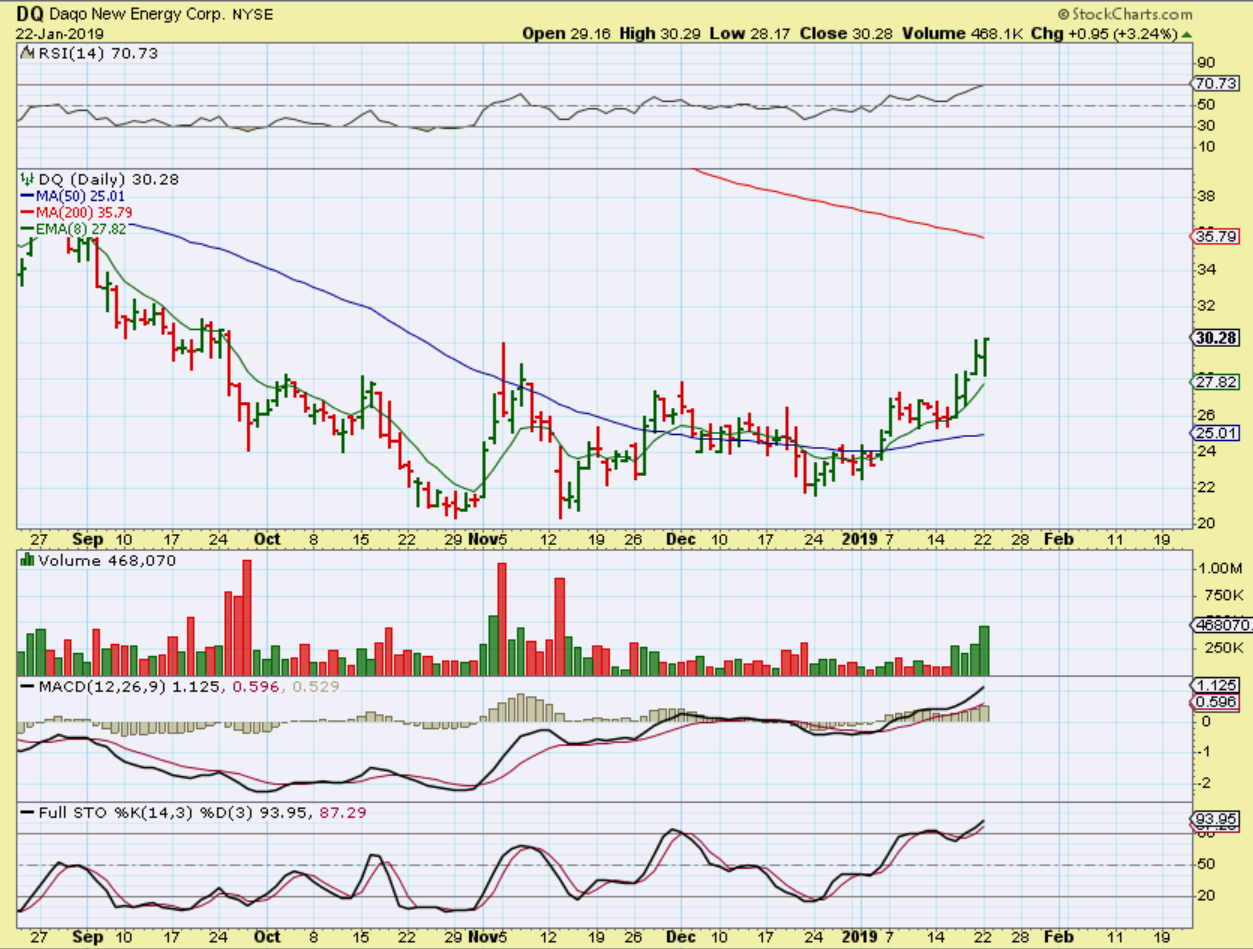Click the MA(200) 35.79 legend text
1253x949 pixels.
(84, 212)
